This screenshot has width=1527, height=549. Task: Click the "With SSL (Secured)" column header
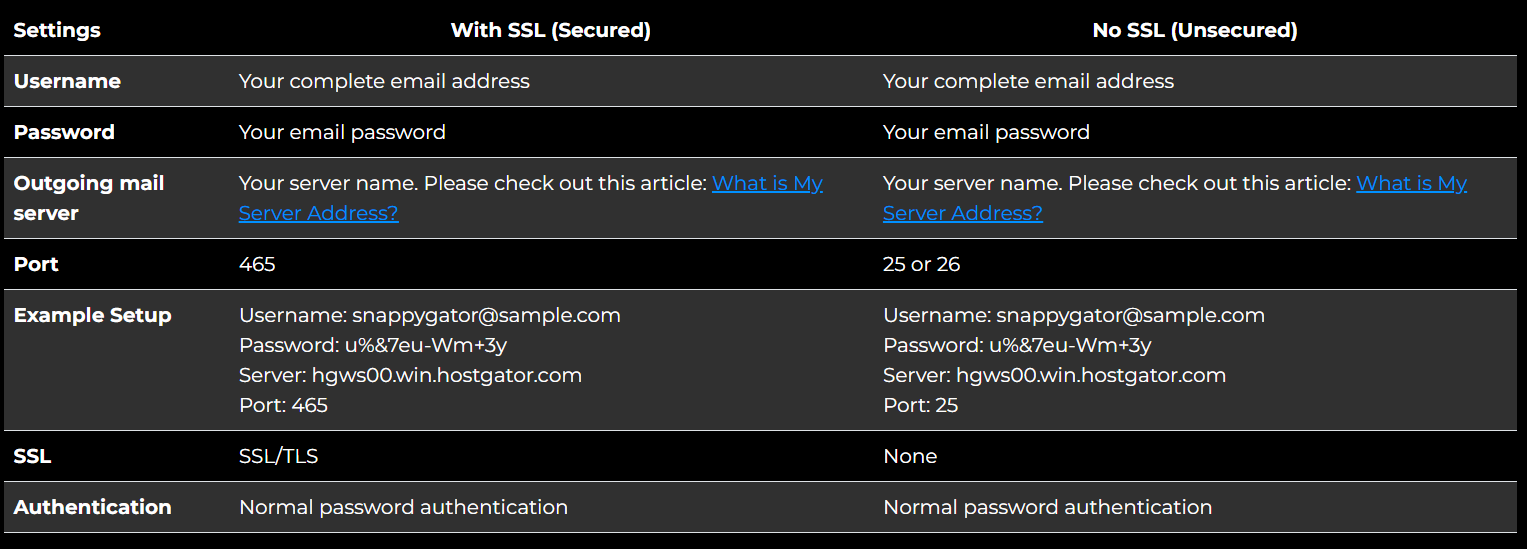pos(551,30)
